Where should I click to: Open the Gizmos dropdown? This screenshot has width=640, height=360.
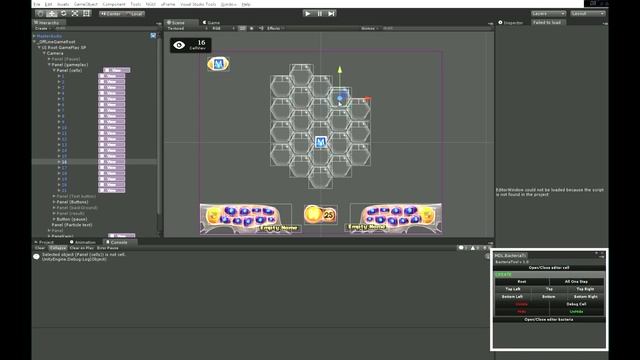(370, 29)
